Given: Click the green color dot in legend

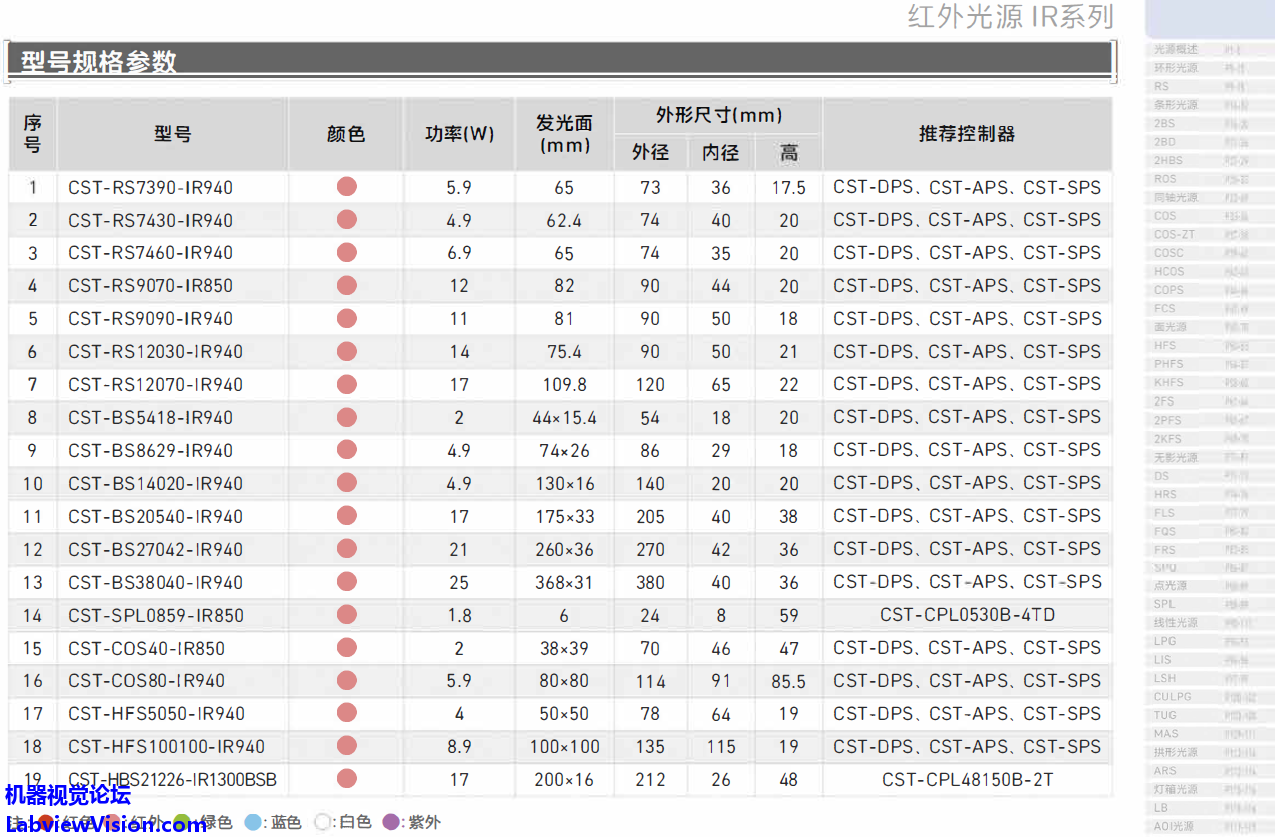Looking at the screenshot, I should (x=182, y=822).
